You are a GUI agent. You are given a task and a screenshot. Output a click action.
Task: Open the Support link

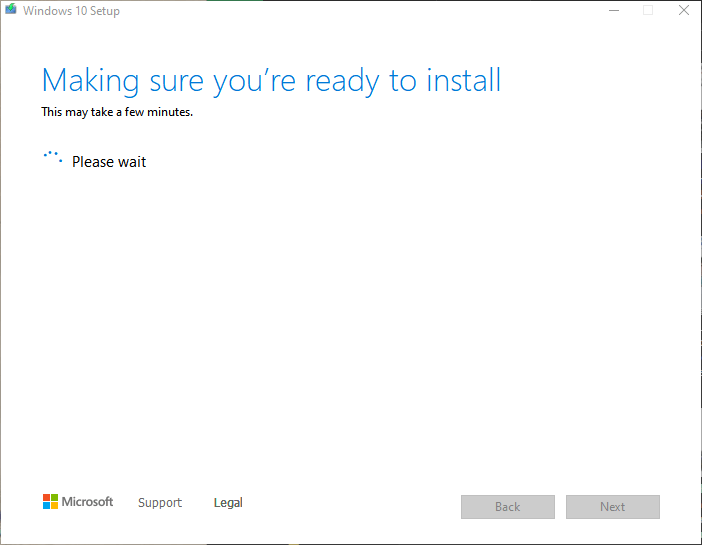160,502
